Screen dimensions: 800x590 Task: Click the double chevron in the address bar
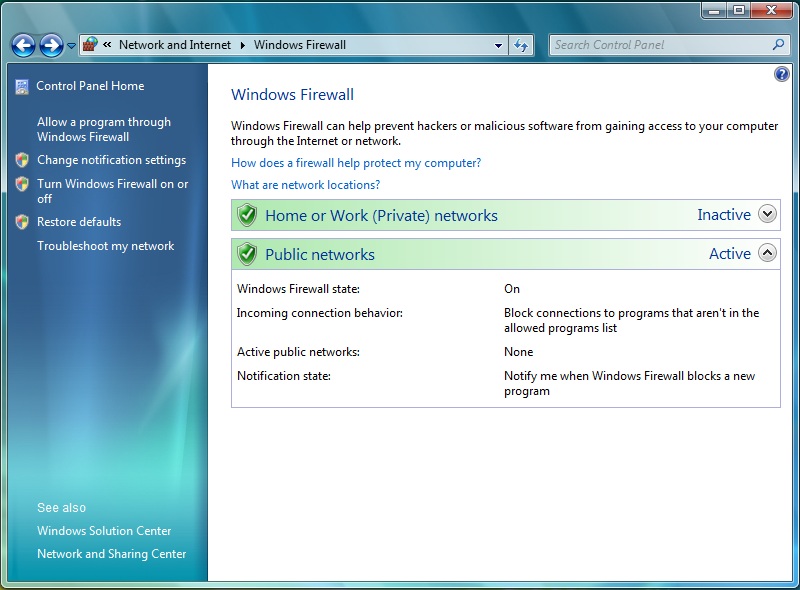(x=107, y=45)
